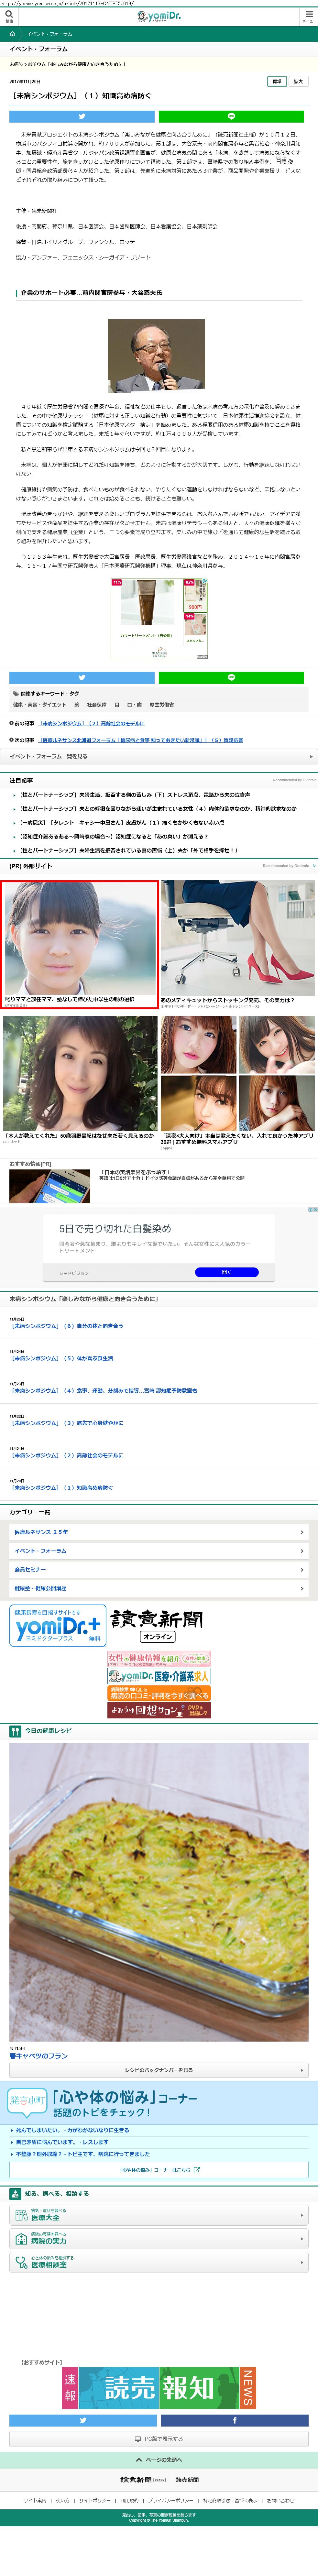Open series link （2）高齢社会のモデルに
Screen dimensions: 318x2576
(67, 1455)
